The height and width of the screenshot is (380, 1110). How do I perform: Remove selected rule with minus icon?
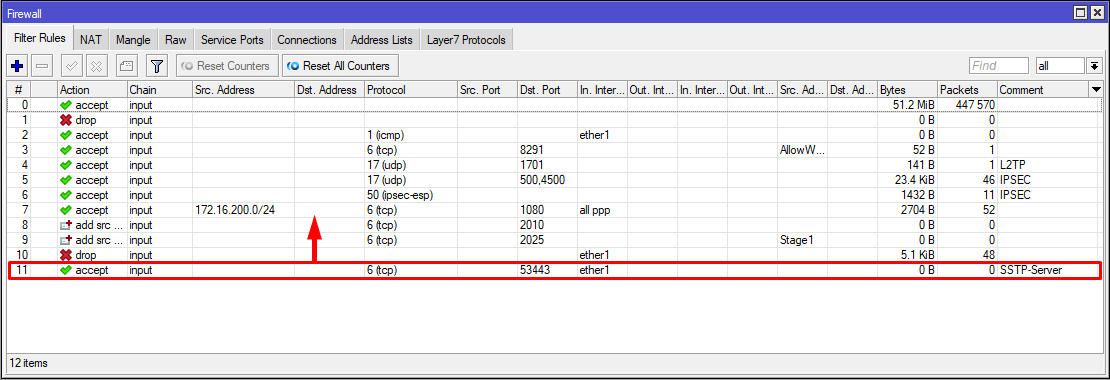(x=42, y=66)
